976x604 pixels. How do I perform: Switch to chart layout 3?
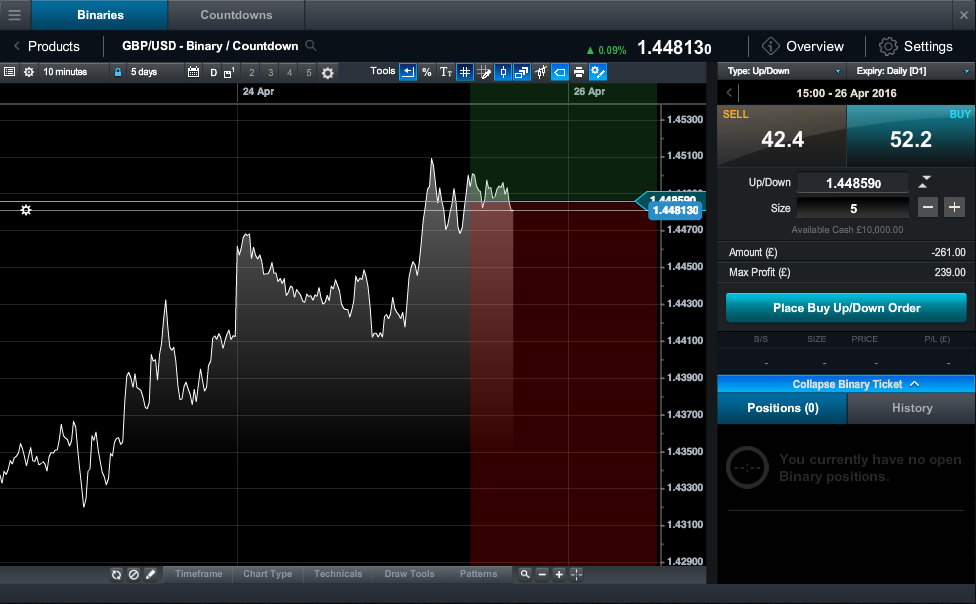pos(271,72)
